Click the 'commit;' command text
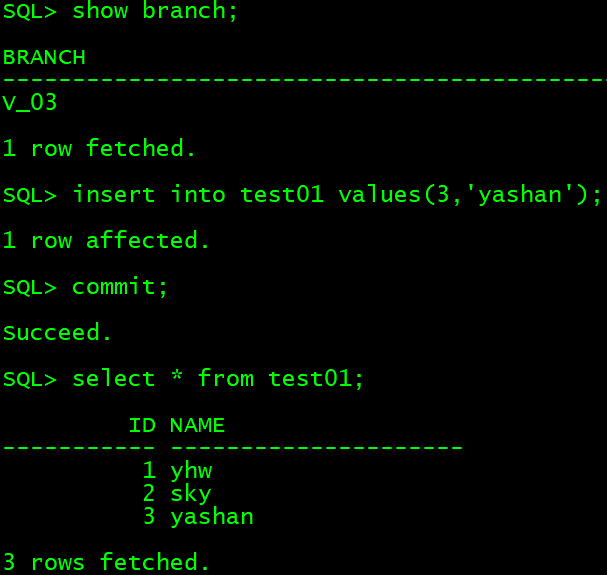 coord(120,287)
